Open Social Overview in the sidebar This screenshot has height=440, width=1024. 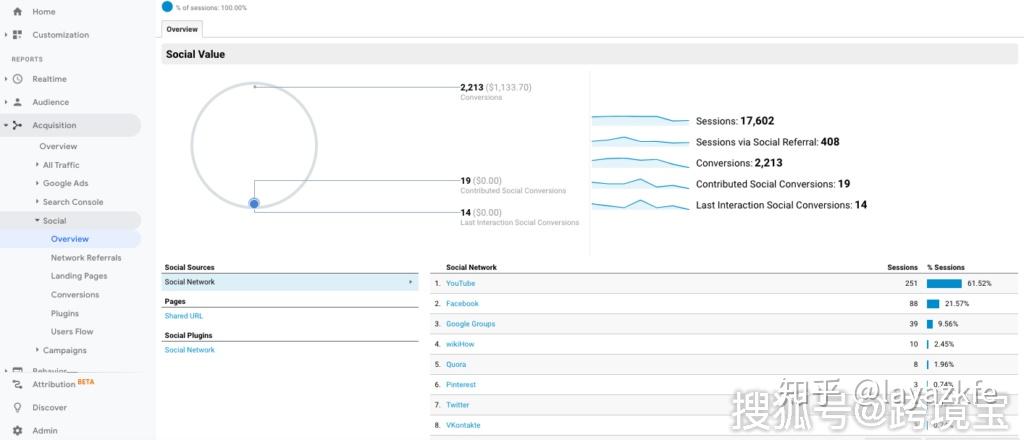(70, 239)
